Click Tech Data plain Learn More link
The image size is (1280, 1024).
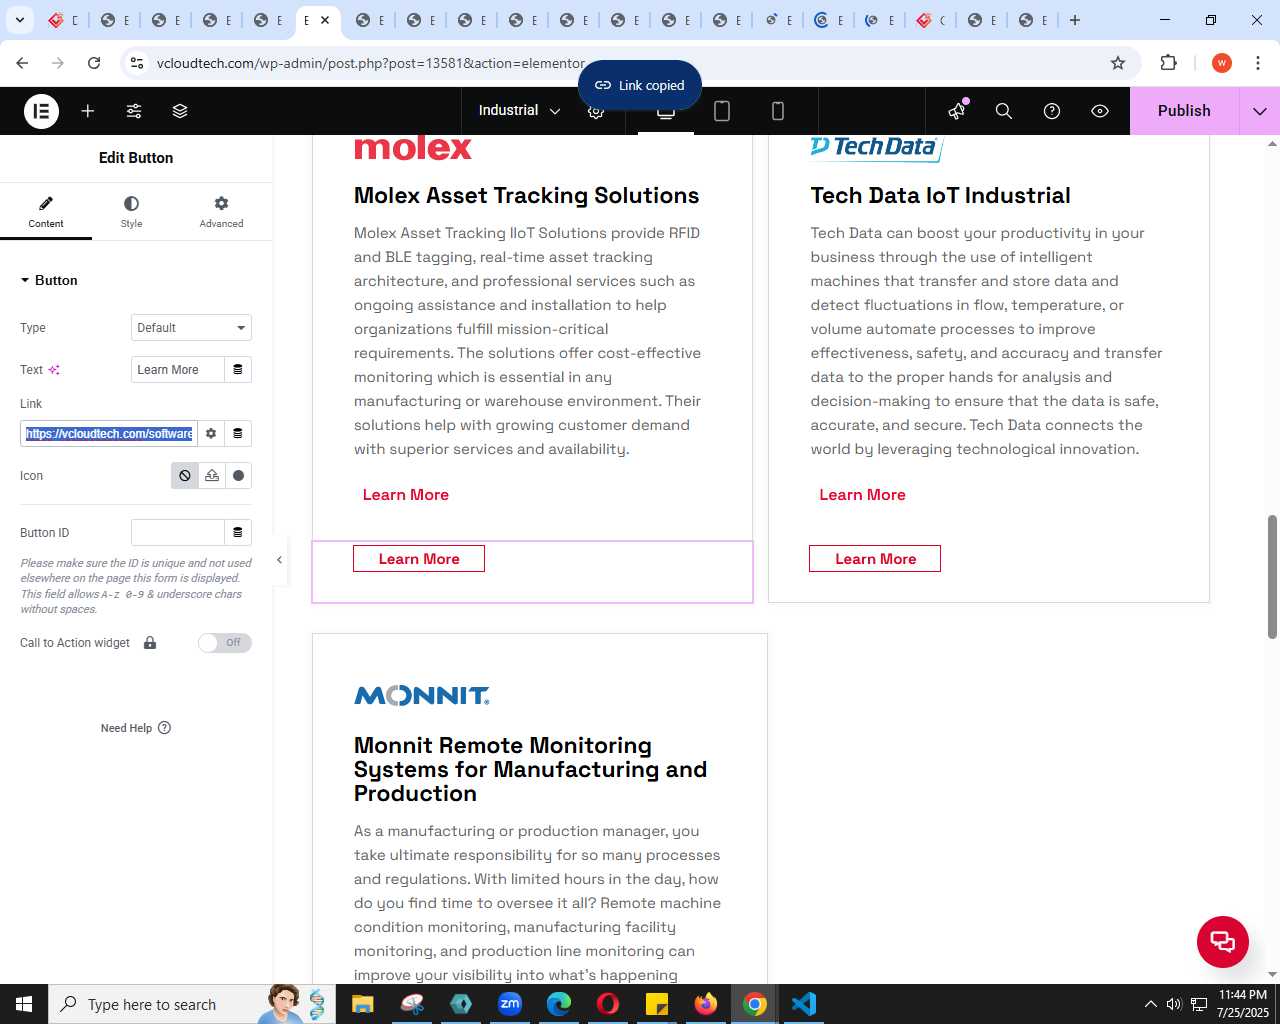[x=862, y=495]
